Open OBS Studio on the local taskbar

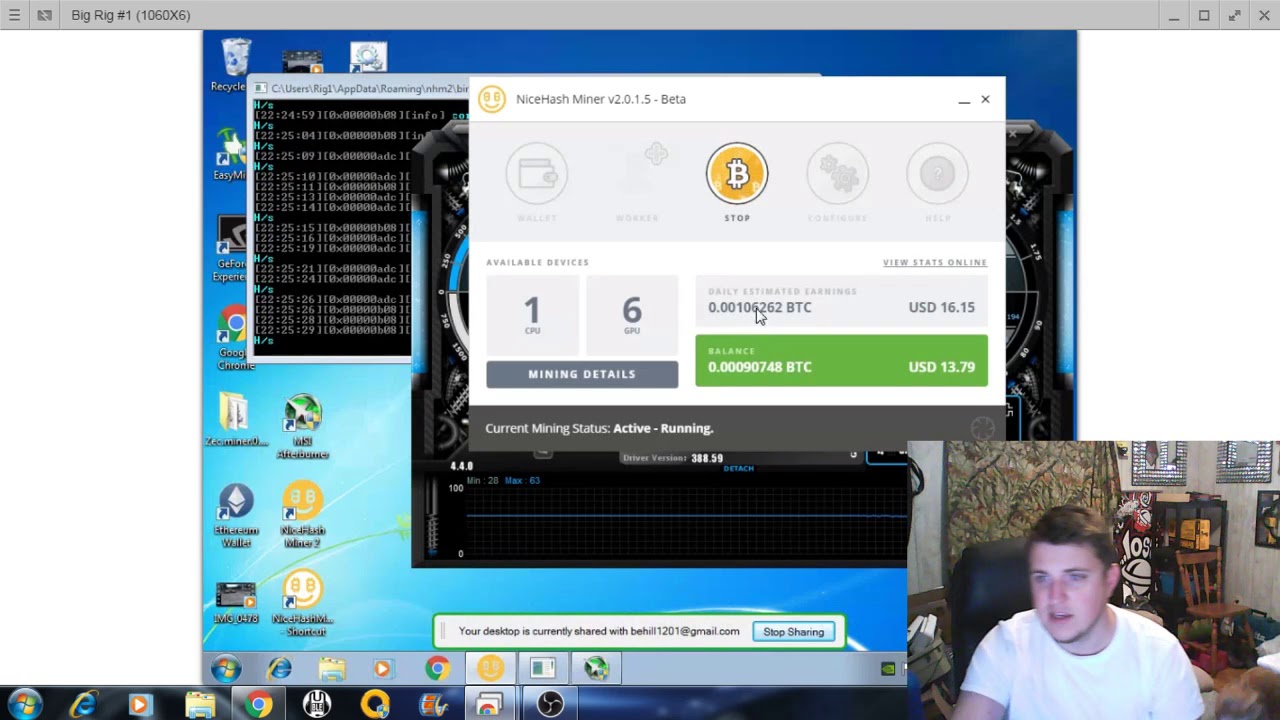550,705
